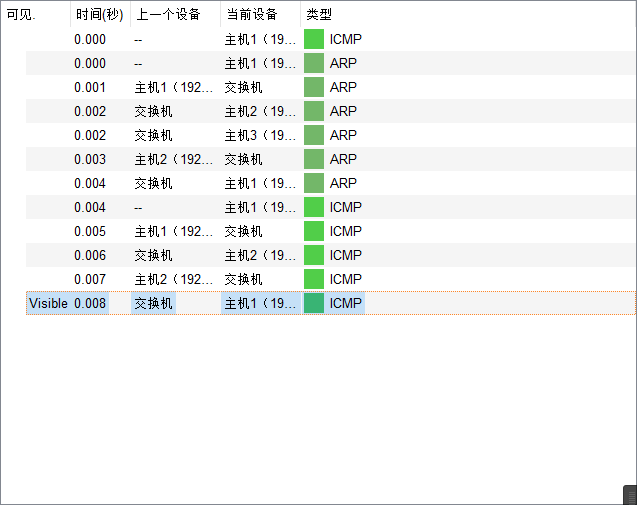Open the ARP color swatch at time 0.000
Image resolution: width=637 pixels, height=505 pixels.
click(x=314, y=63)
